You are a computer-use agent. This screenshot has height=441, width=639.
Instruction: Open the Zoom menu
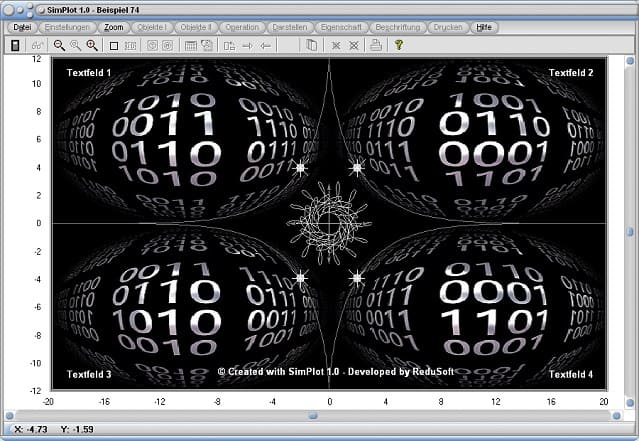[x=114, y=27]
